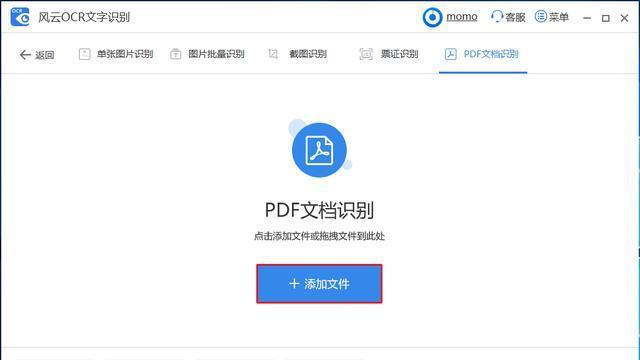Click the plus icon on 添加文件
640x360 pixels.
tap(294, 283)
